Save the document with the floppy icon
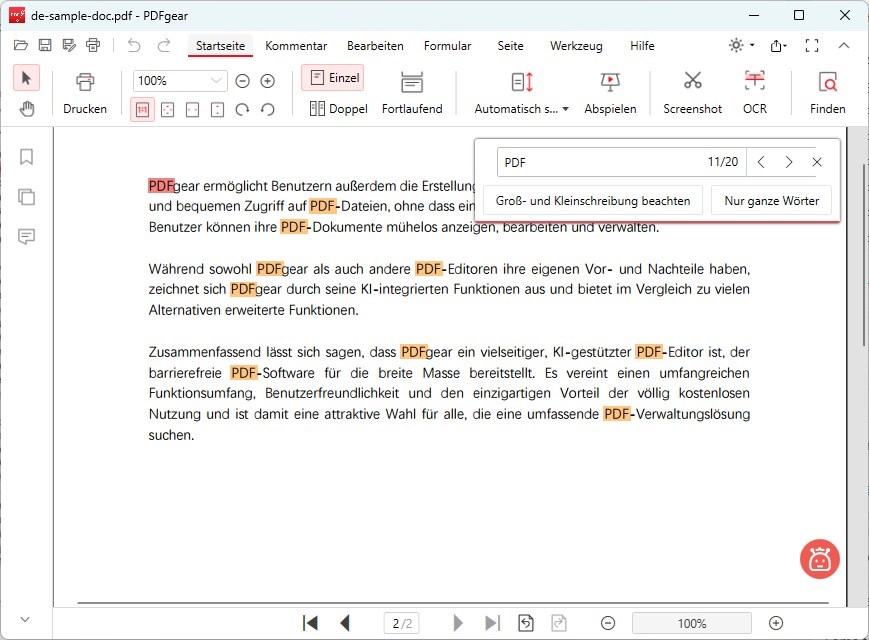This screenshot has height=640, width=869. [x=45, y=45]
